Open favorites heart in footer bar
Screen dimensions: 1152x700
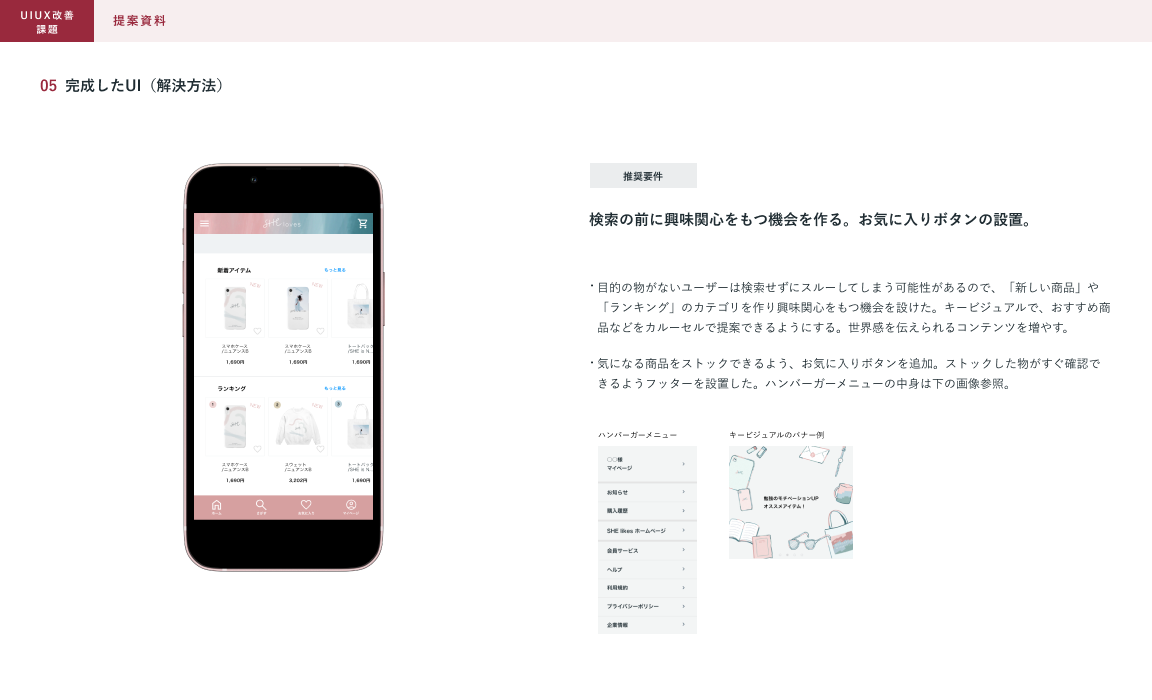[x=306, y=506]
